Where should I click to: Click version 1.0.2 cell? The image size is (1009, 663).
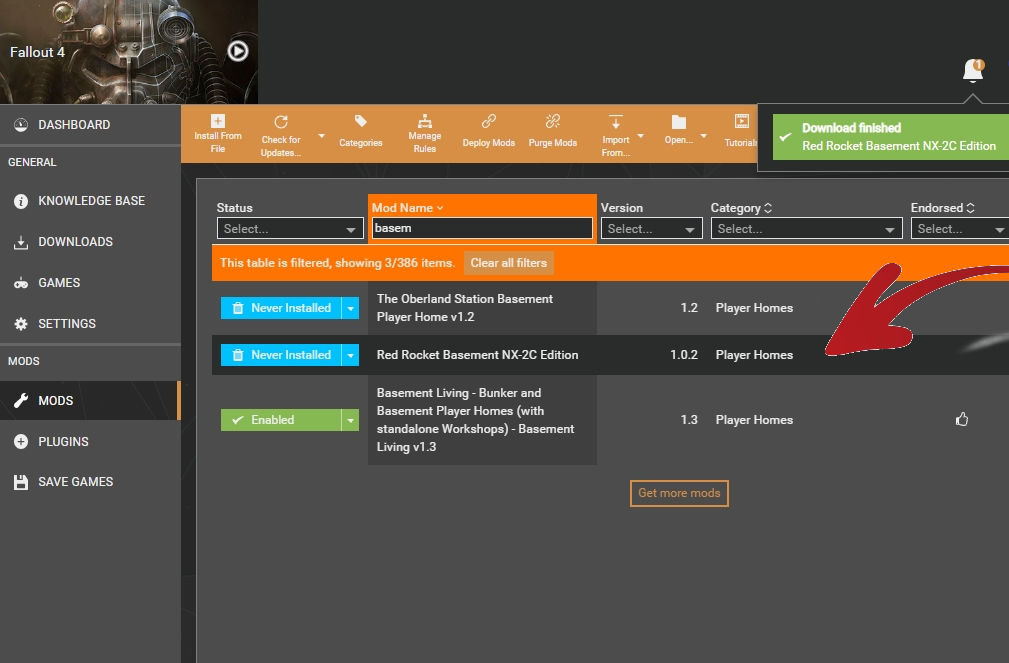click(x=683, y=355)
